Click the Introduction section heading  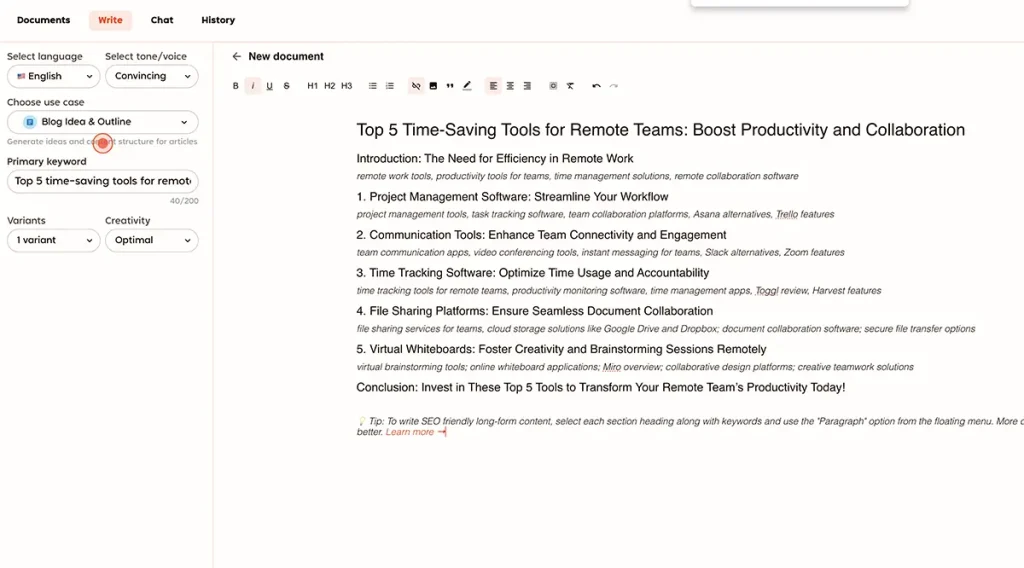click(494, 159)
